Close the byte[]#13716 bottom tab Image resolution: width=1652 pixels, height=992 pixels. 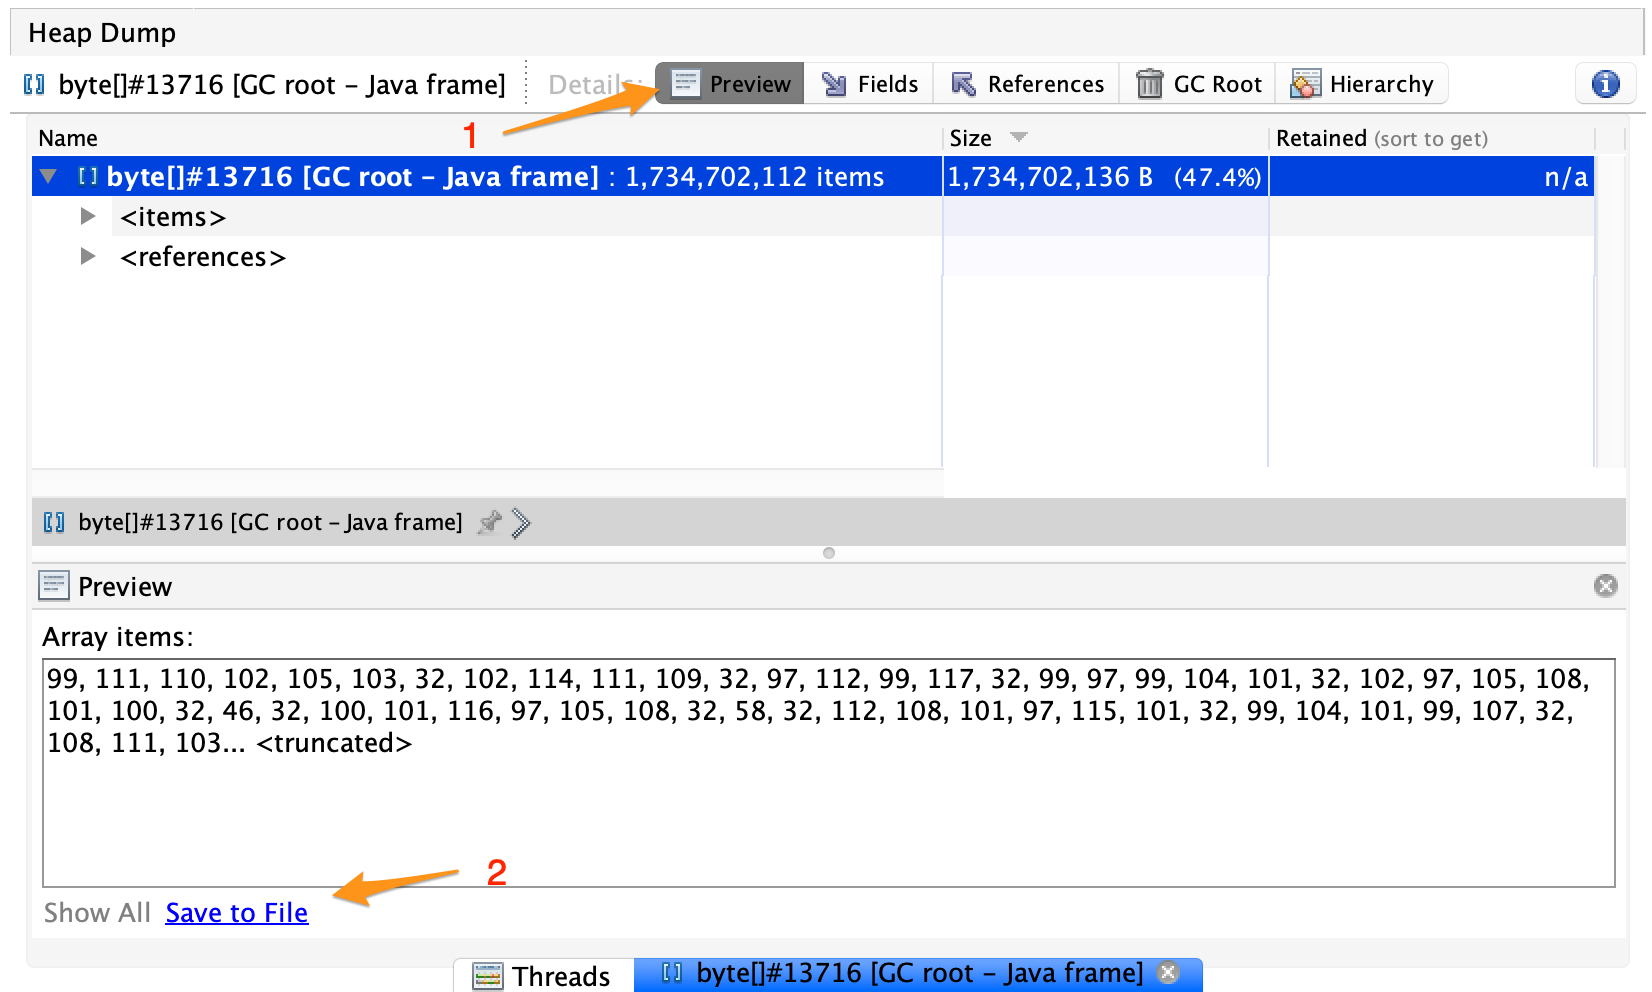tap(1168, 972)
